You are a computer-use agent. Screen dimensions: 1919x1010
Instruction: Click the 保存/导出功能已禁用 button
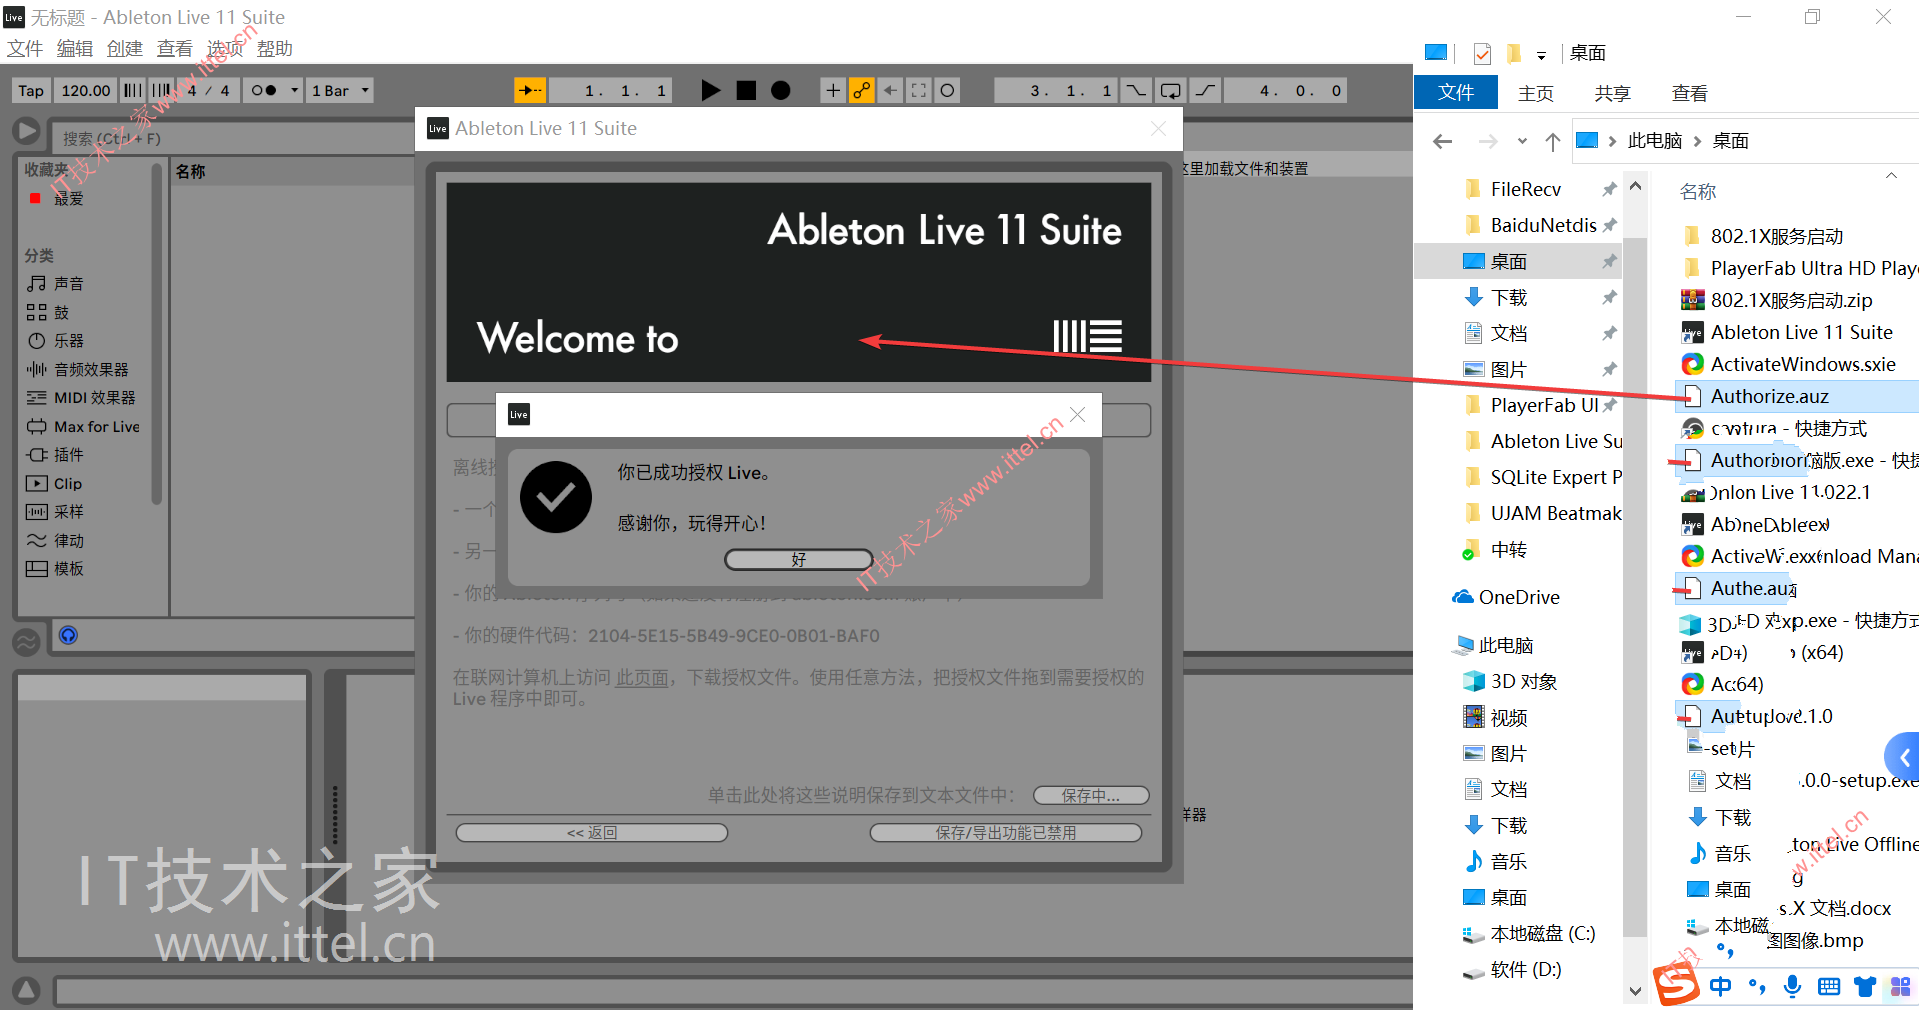coord(1006,832)
